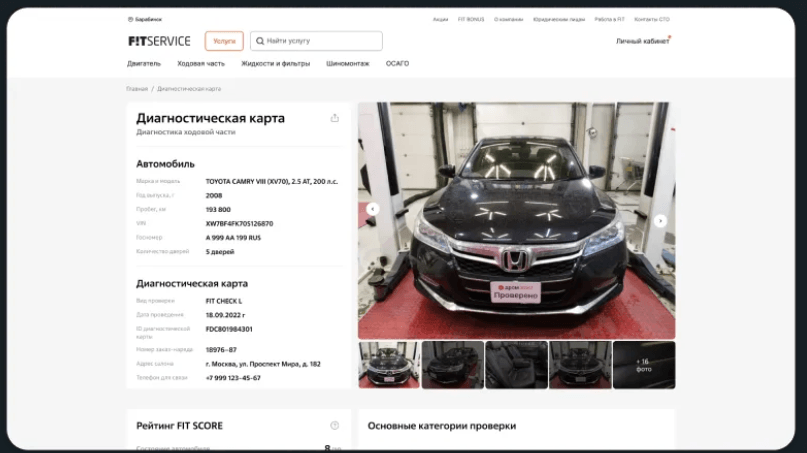Click the year value 2008
Screen dimensions: 807x453
coord(214,196)
